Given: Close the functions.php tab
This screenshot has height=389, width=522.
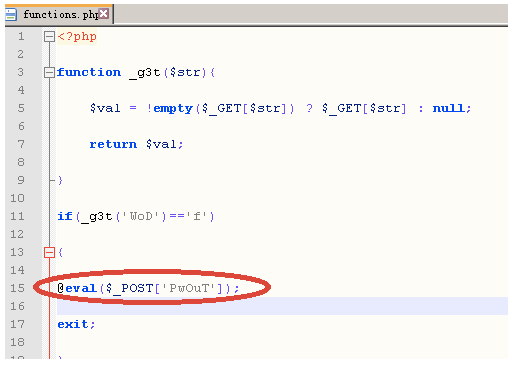Looking at the screenshot, I should tap(104, 14).
